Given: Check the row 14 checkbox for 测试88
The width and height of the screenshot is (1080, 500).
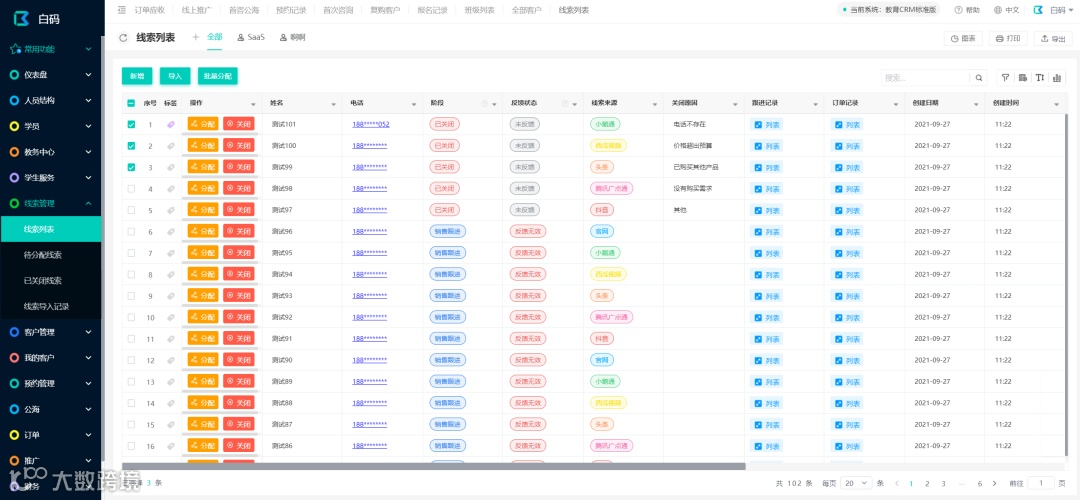Looking at the screenshot, I should (x=132, y=403).
